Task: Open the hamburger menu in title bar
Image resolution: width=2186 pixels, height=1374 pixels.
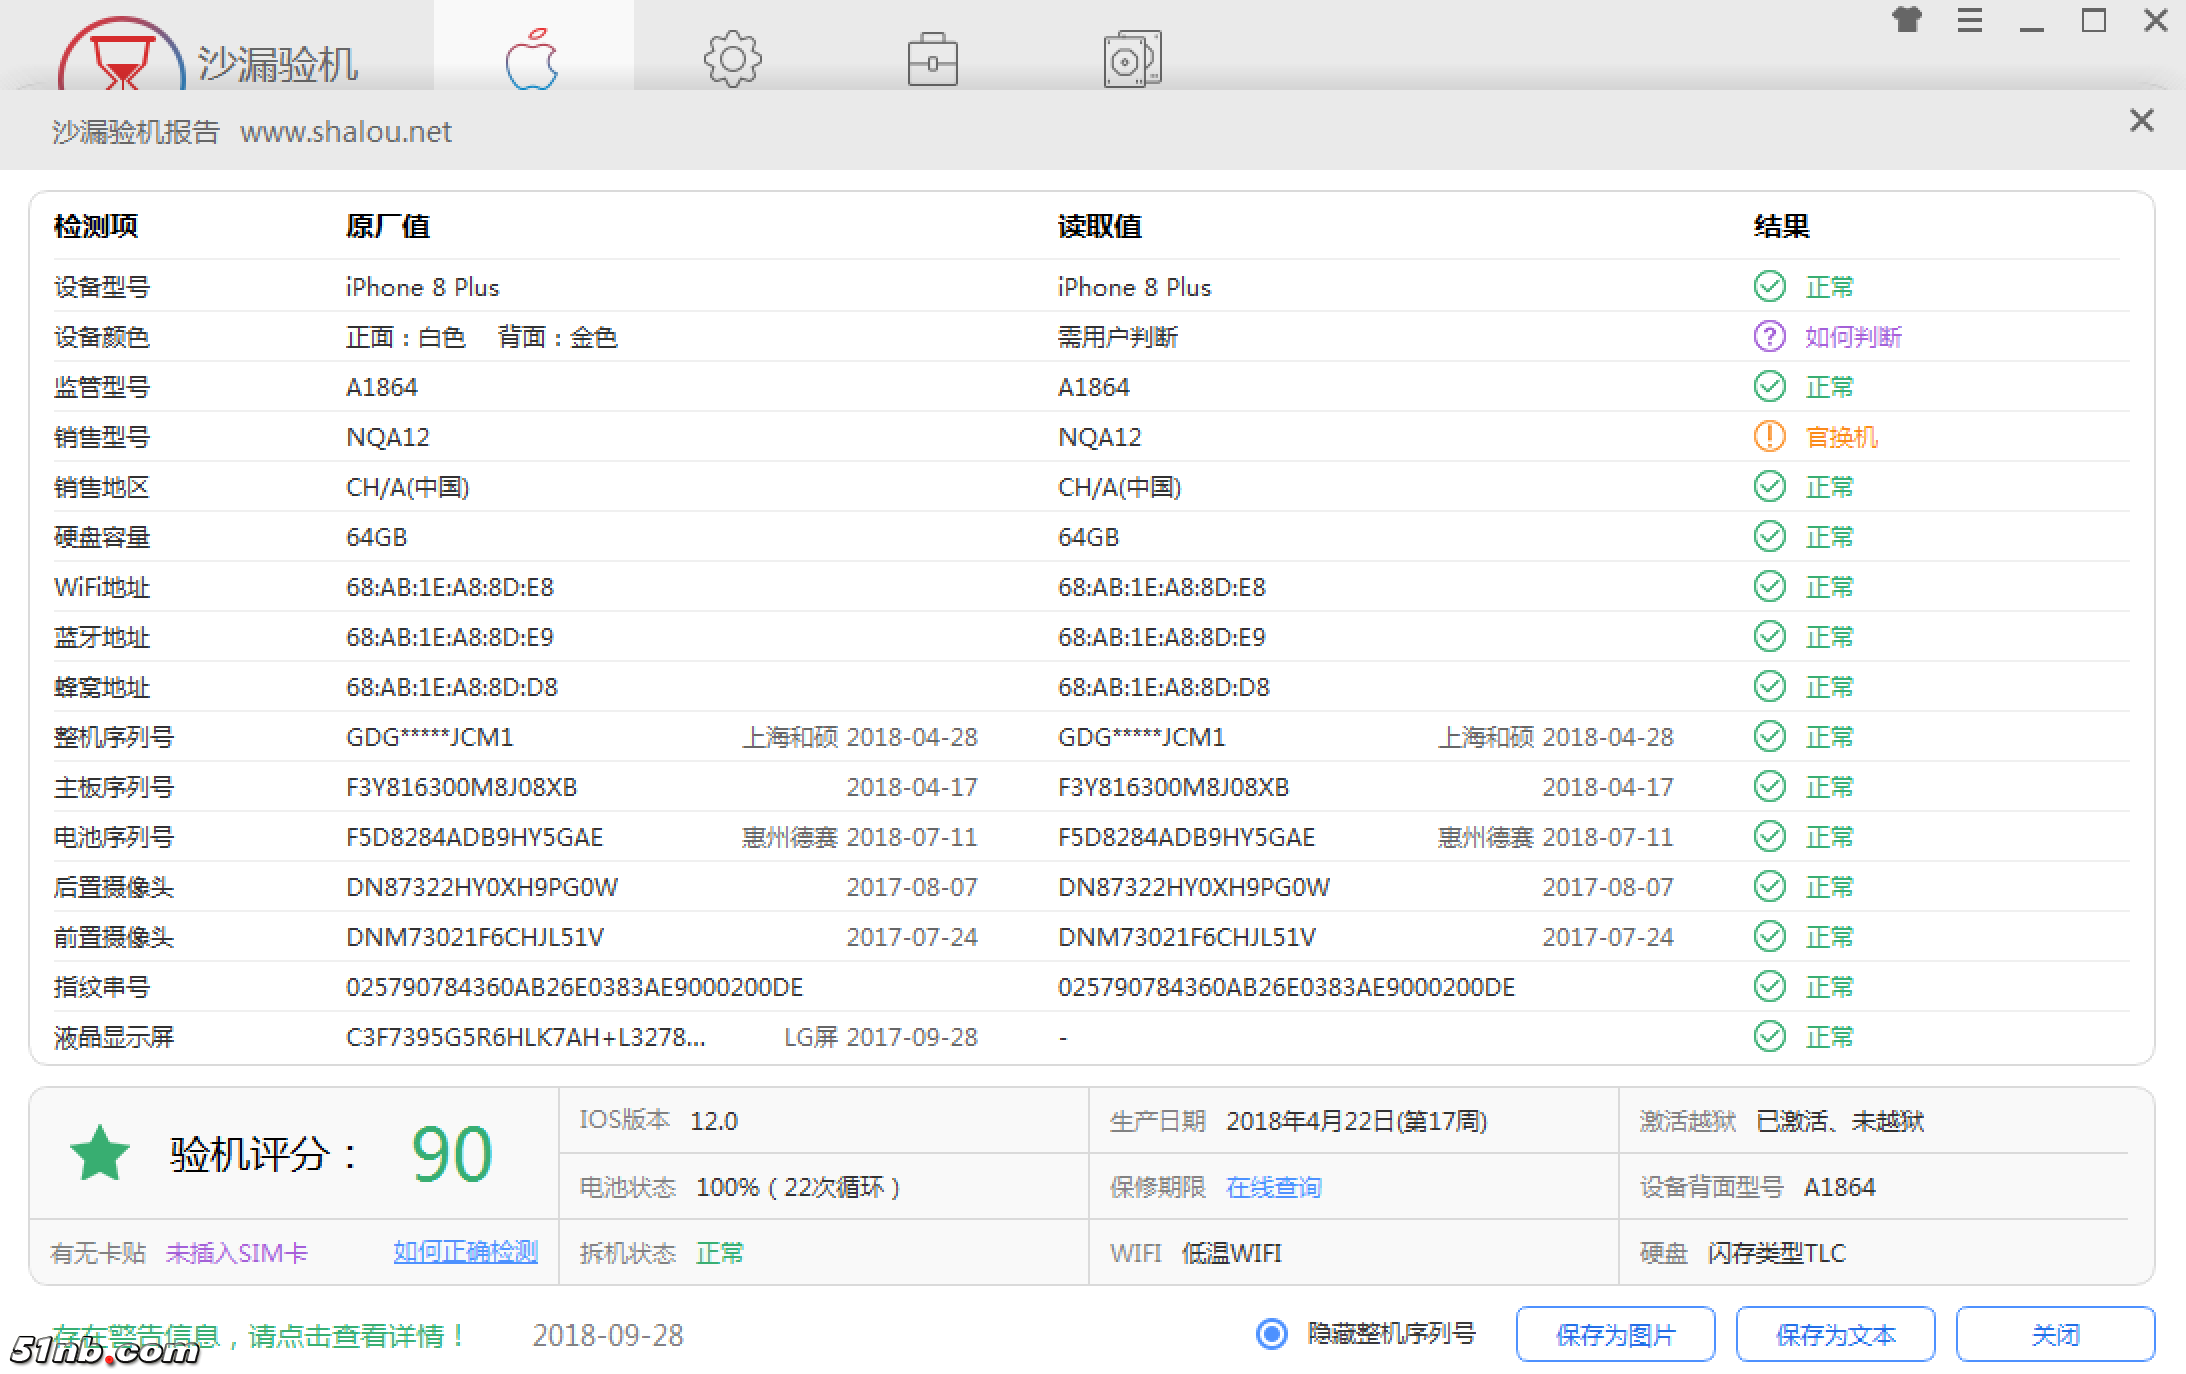Action: tap(1969, 20)
